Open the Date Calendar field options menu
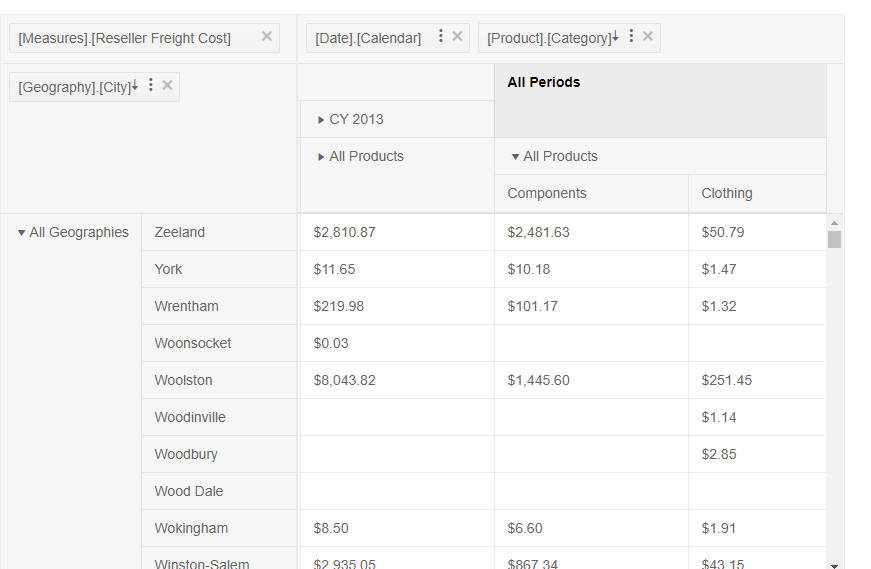871x569 pixels. point(441,37)
